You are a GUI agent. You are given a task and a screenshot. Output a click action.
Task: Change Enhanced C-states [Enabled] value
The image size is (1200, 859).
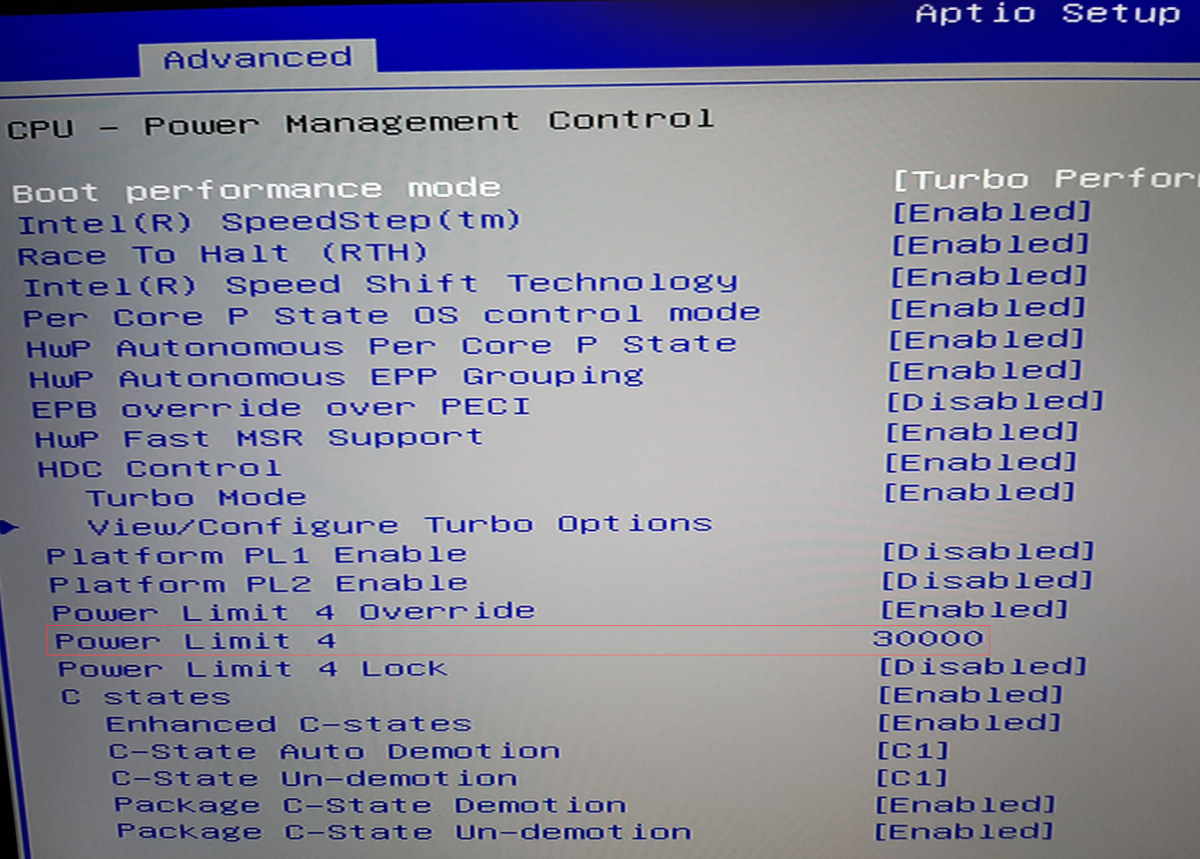coord(969,722)
